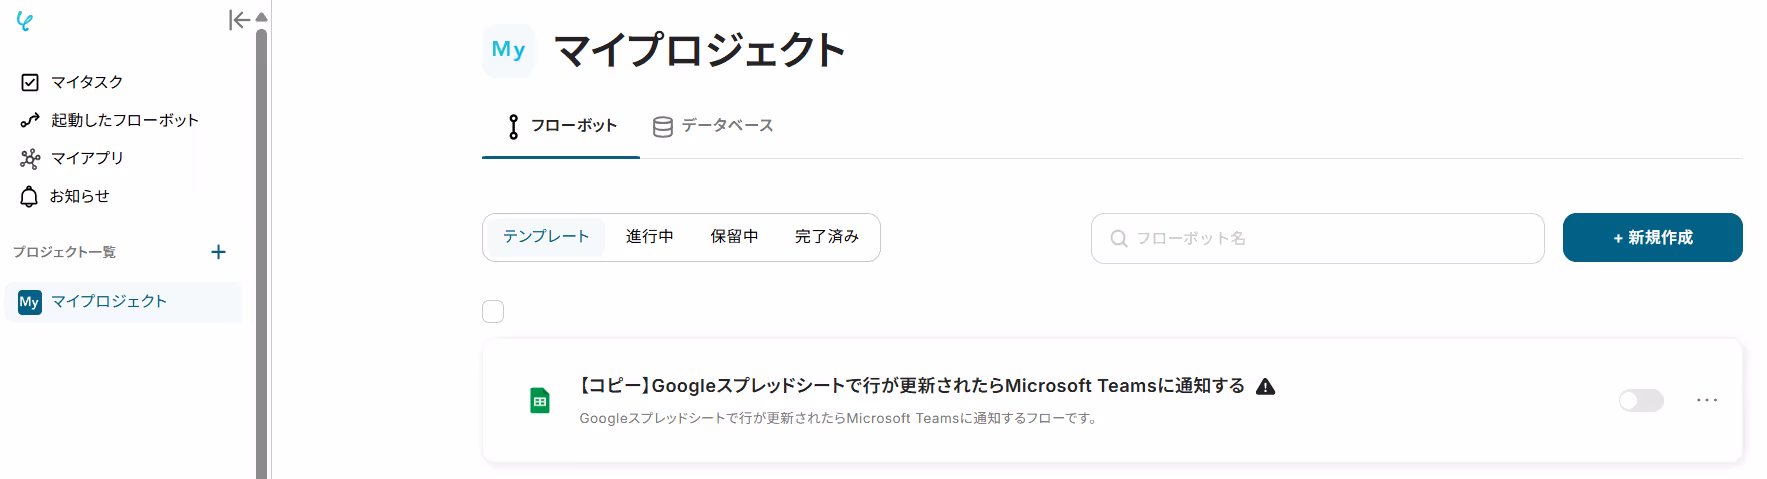Switch to the フローボット tab

(561, 126)
